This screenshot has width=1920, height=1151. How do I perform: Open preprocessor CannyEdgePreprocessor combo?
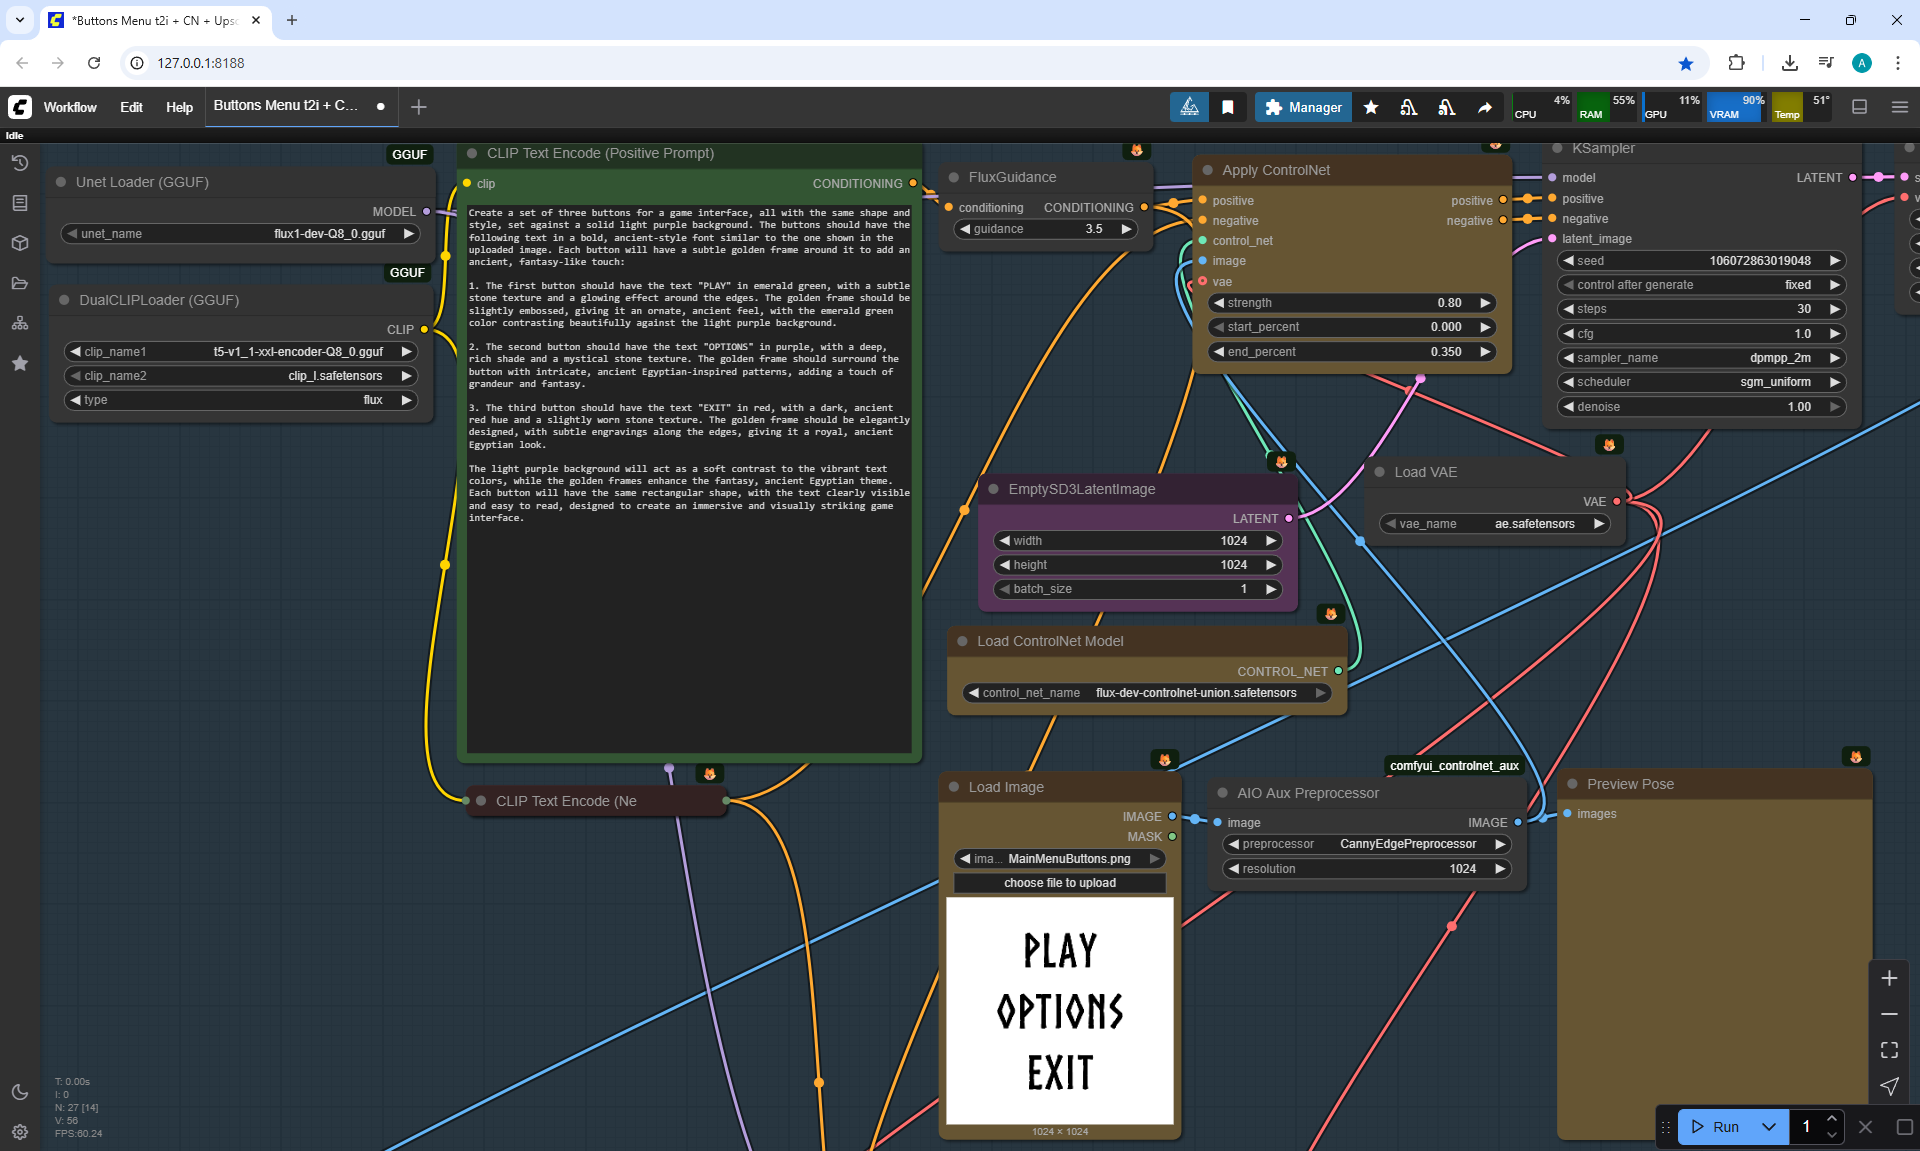(x=1366, y=844)
